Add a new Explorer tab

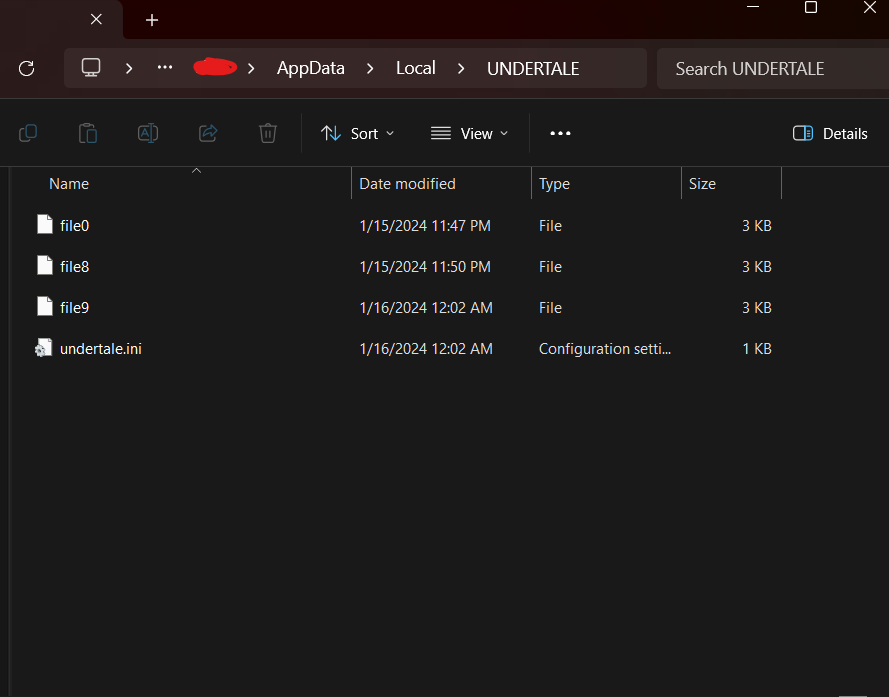coord(152,20)
